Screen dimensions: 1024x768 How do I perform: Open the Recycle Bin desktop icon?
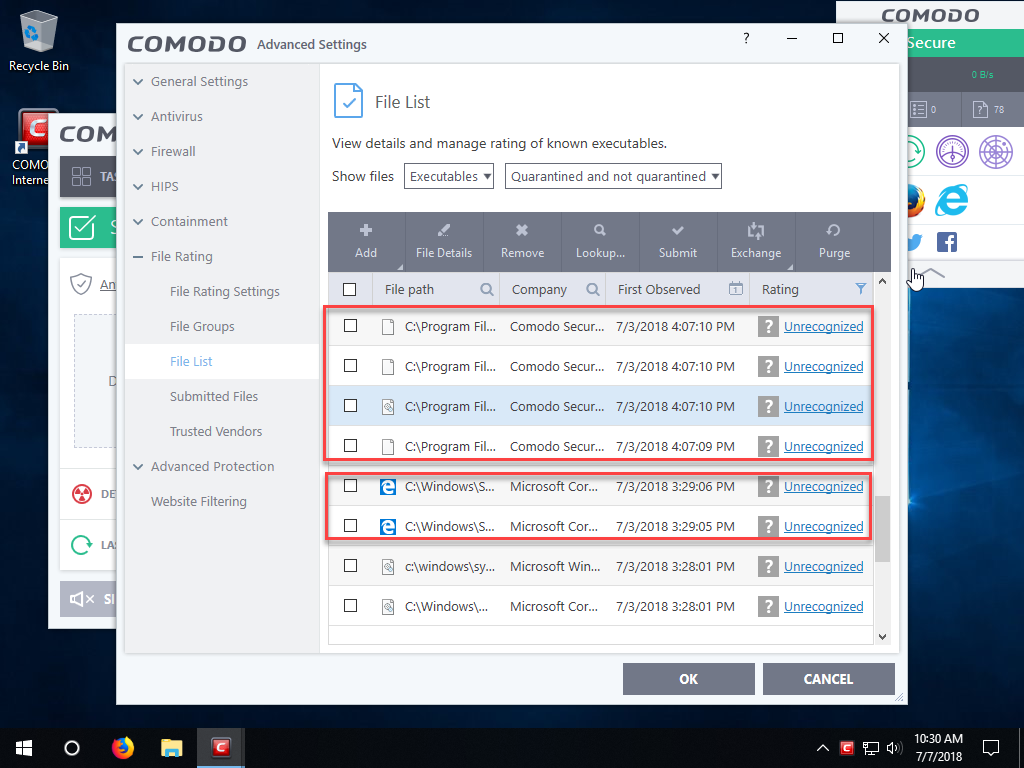(39, 40)
